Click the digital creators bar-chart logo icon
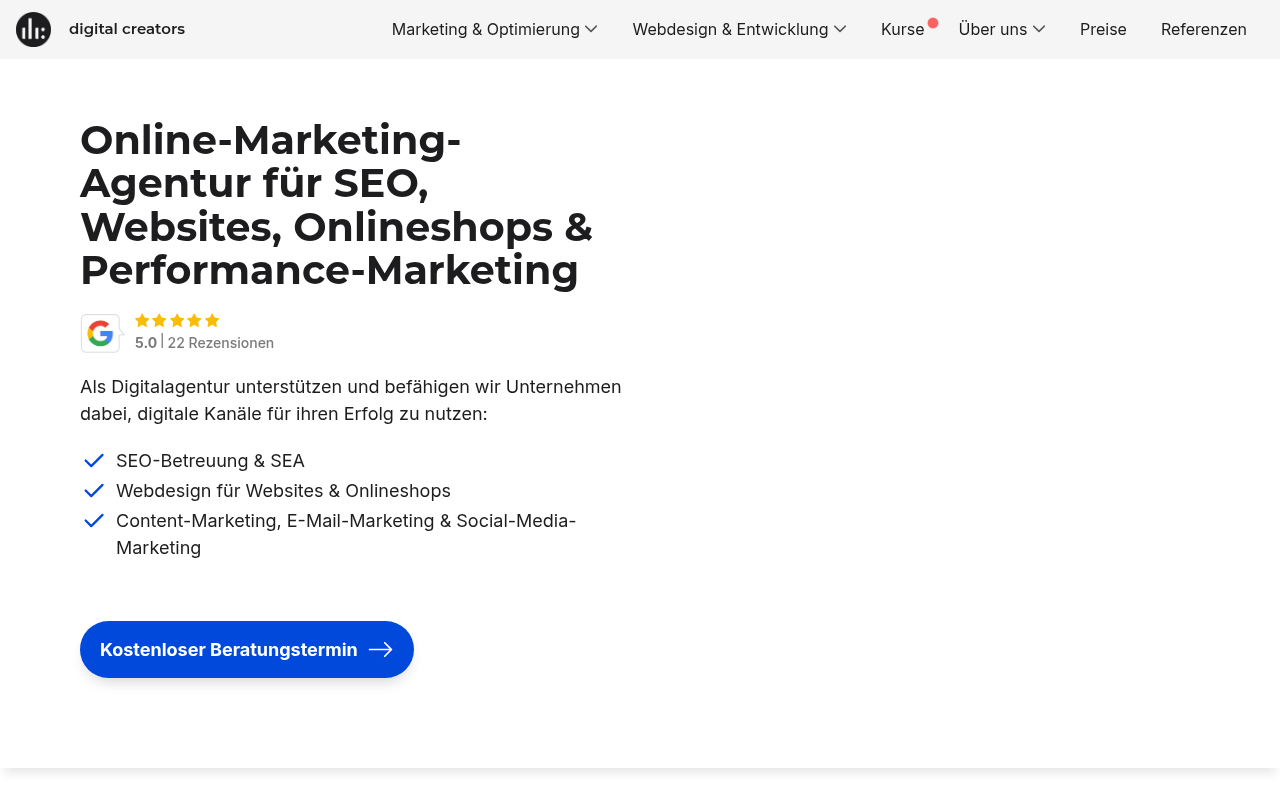Image resolution: width=1280 pixels, height=800 pixels. pyautogui.click(x=33, y=29)
